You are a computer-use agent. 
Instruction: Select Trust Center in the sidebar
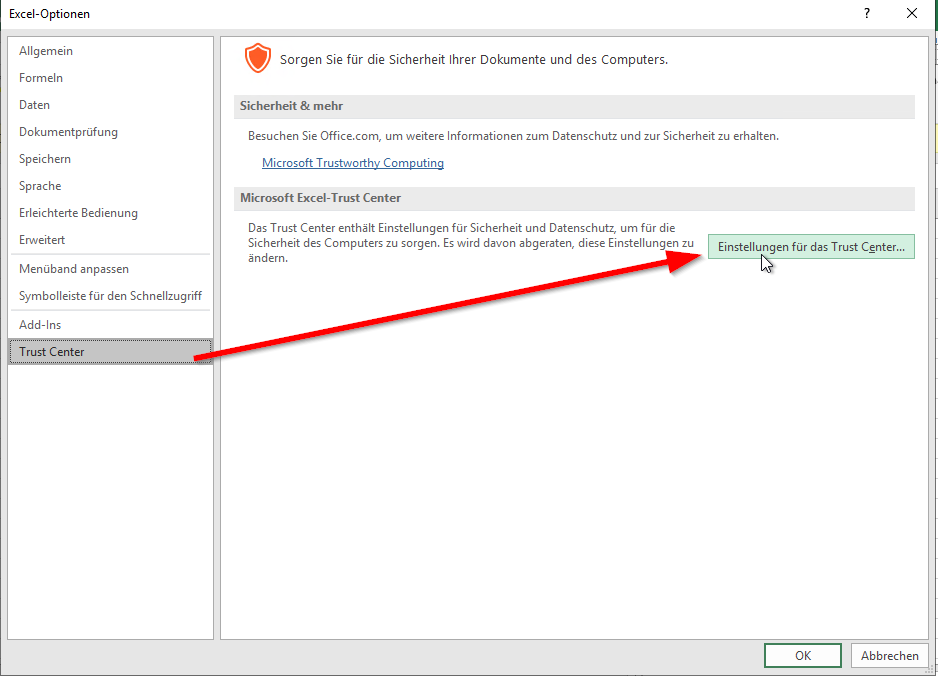coord(52,352)
